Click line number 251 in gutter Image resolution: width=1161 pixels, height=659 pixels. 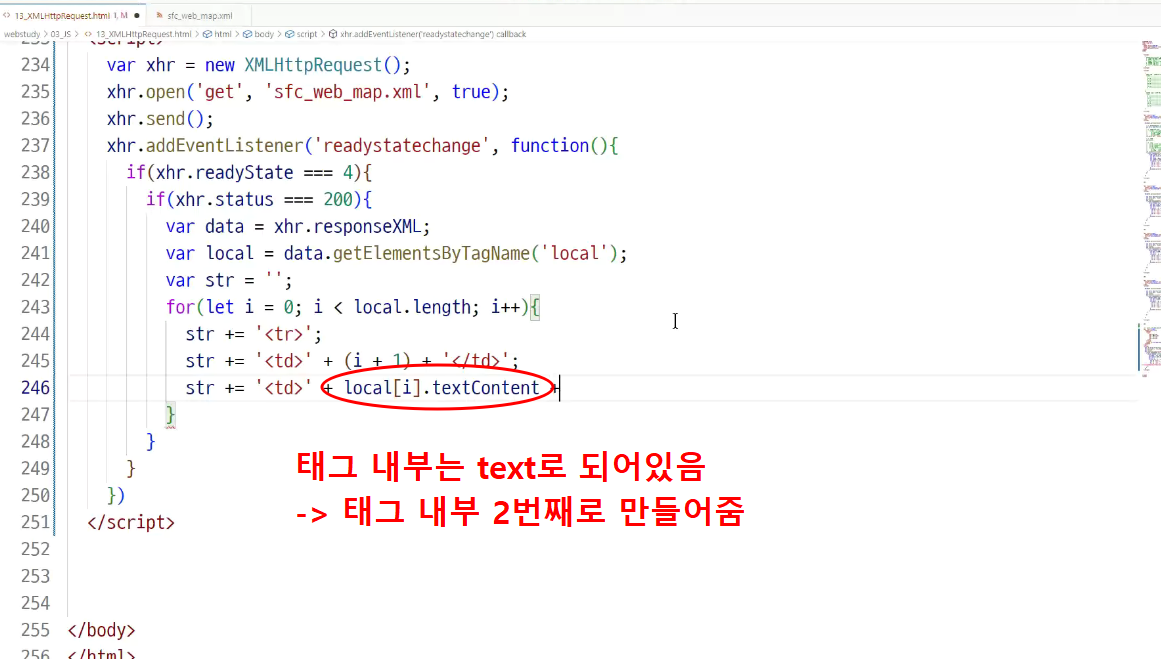pyautogui.click(x=36, y=523)
